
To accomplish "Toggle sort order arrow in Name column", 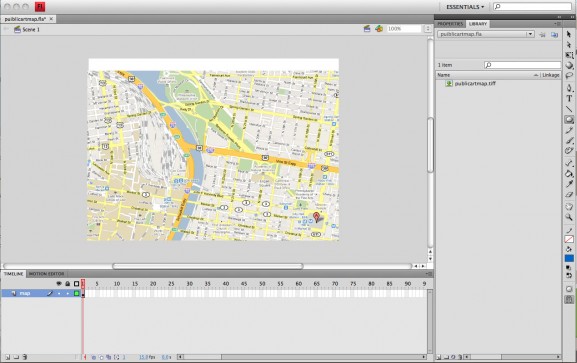I will pyautogui.click(x=535, y=75).
